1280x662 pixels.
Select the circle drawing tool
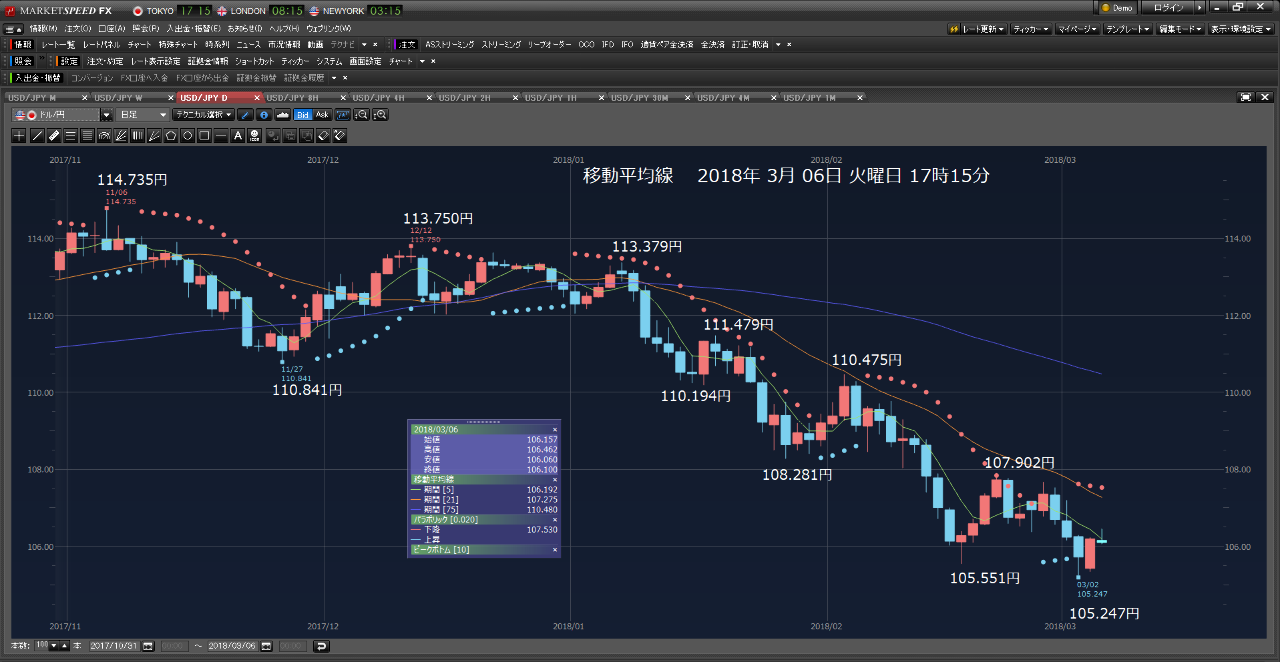click(x=188, y=136)
